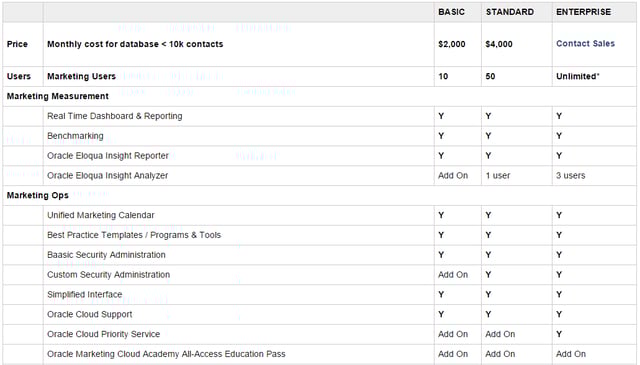
Task: Click Add On for Education Pass Basic
Action: [453, 354]
